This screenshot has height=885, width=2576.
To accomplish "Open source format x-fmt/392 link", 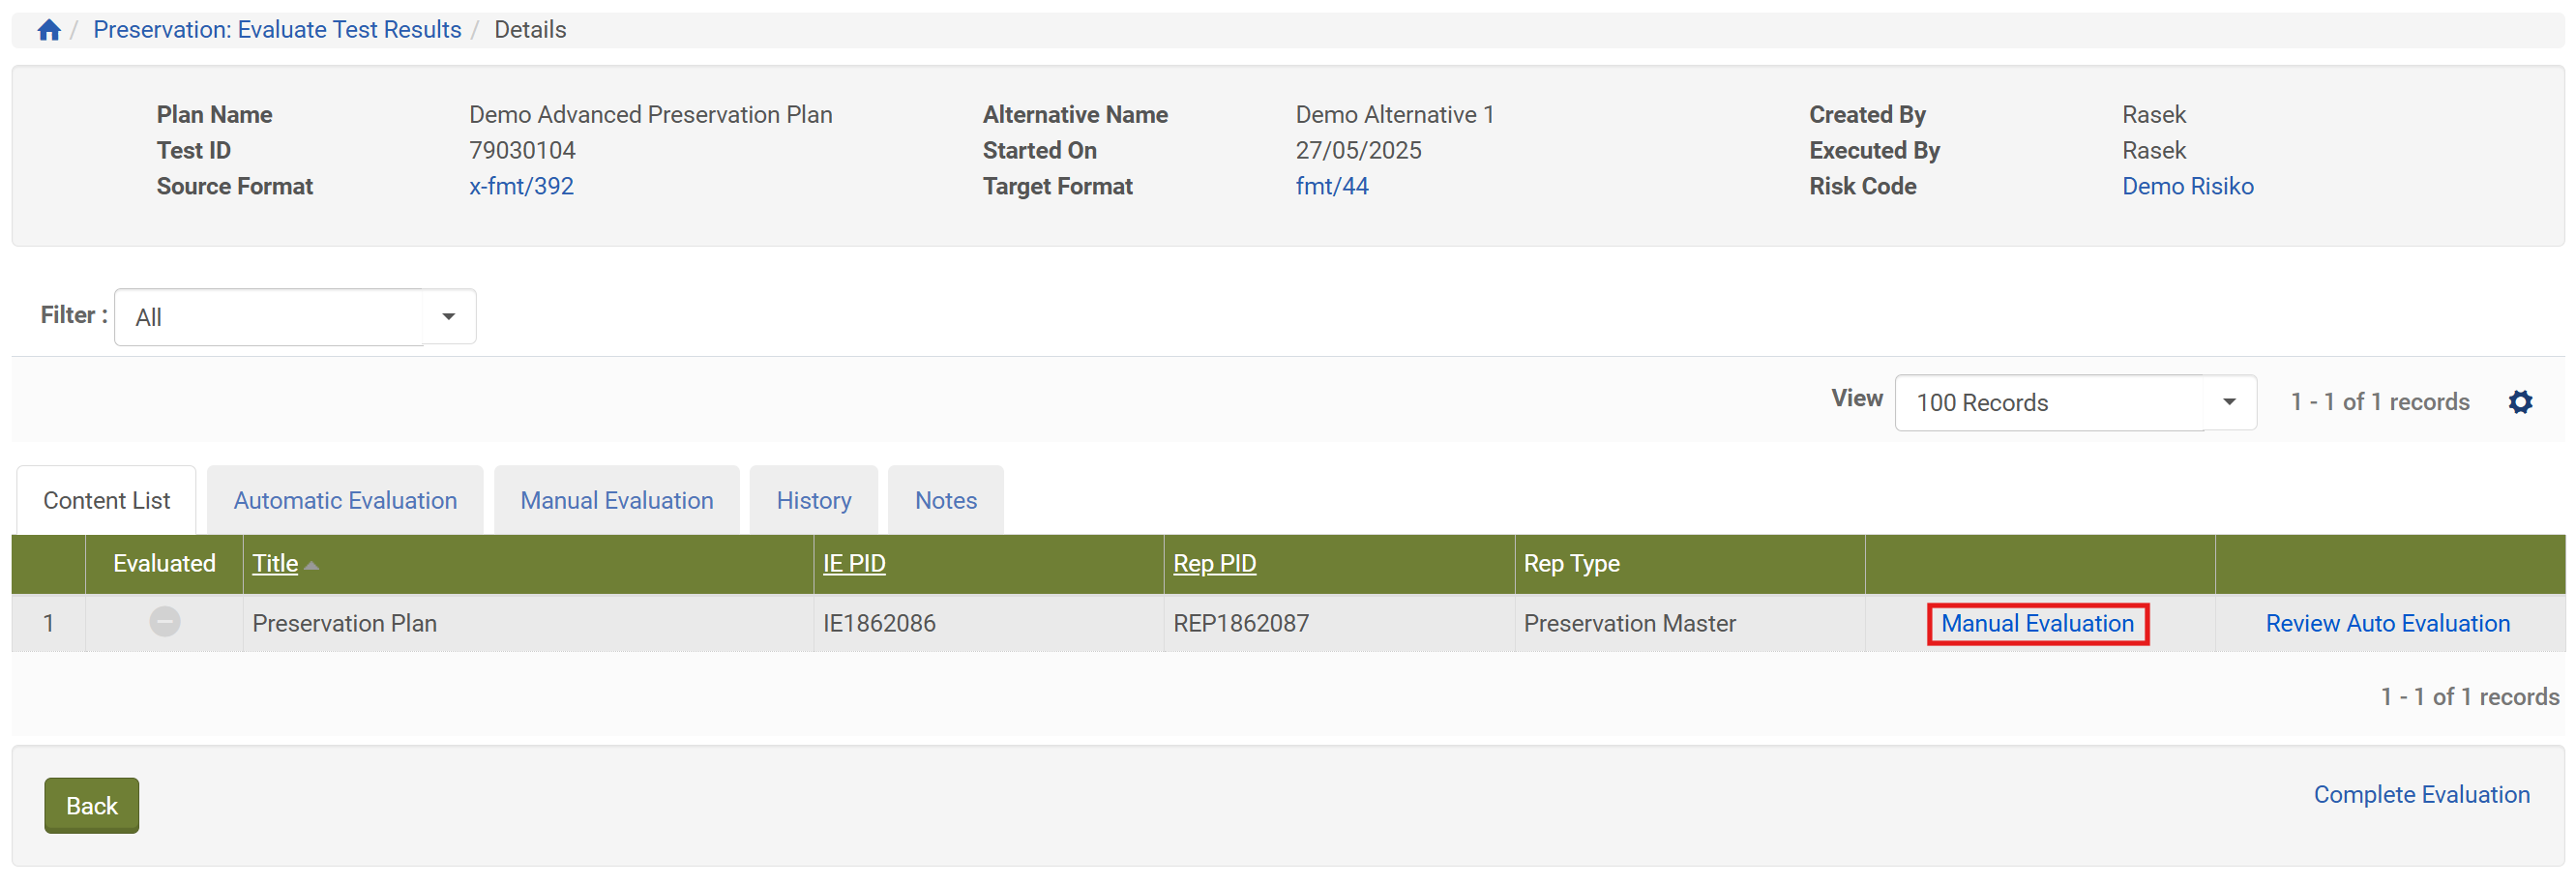I will (521, 186).
